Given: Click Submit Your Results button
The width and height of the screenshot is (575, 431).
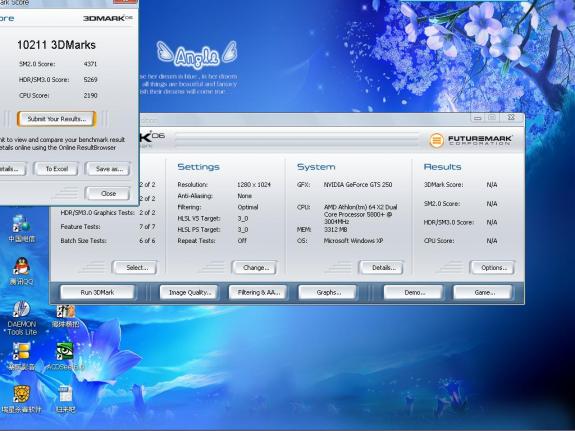Looking at the screenshot, I should [56, 119].
